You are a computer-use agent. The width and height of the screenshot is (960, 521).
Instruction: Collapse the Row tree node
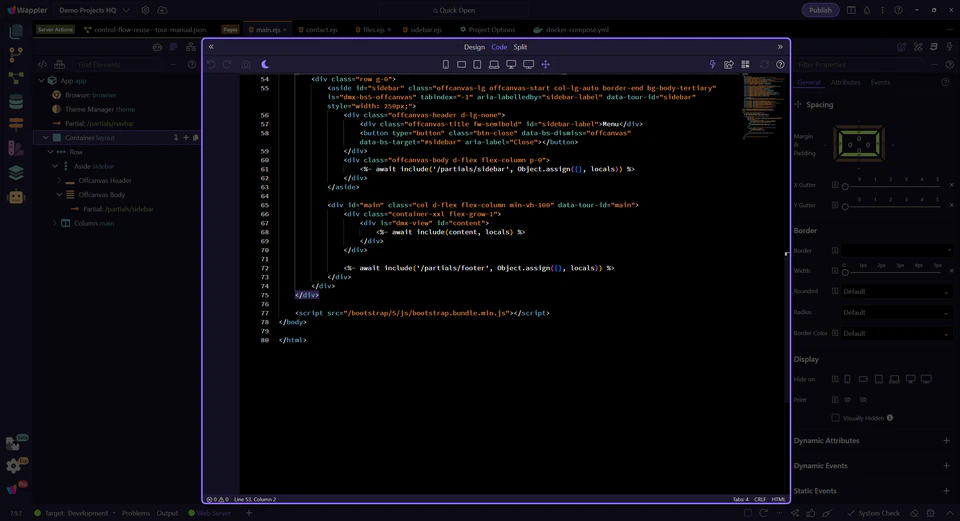[50, 152]
